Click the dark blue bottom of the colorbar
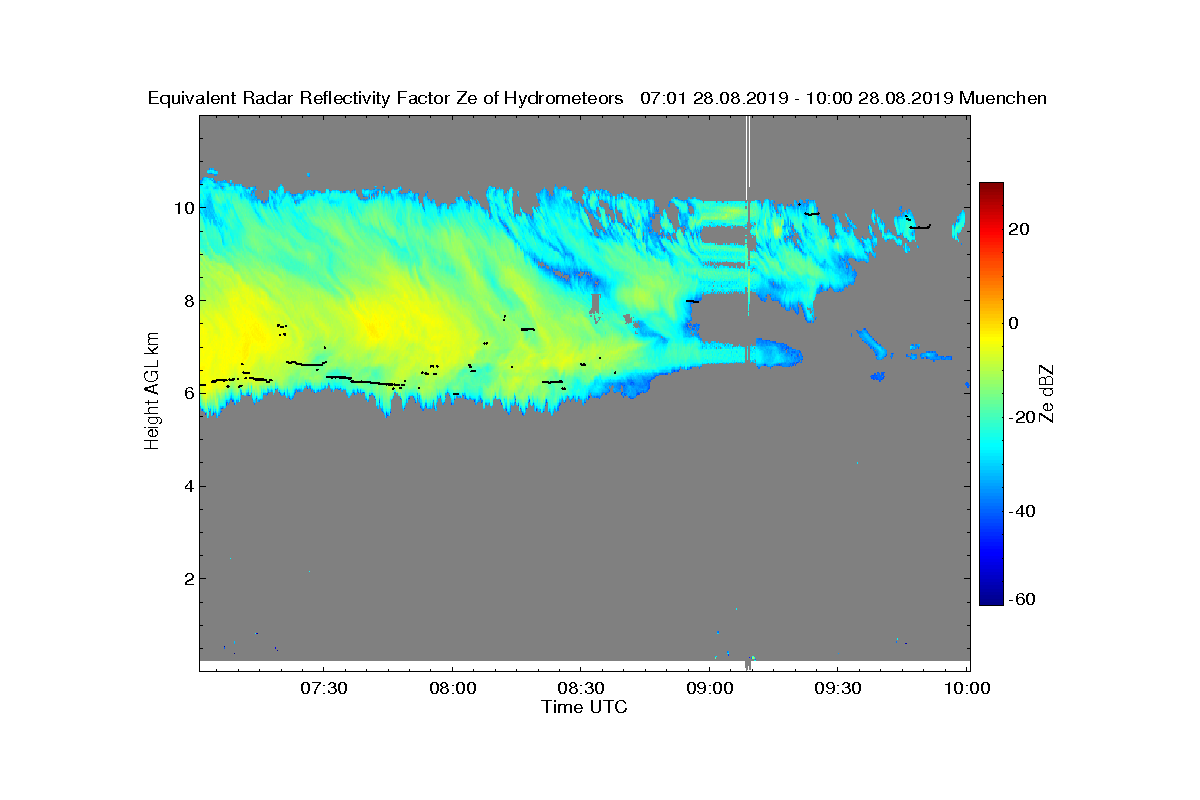 991,598
